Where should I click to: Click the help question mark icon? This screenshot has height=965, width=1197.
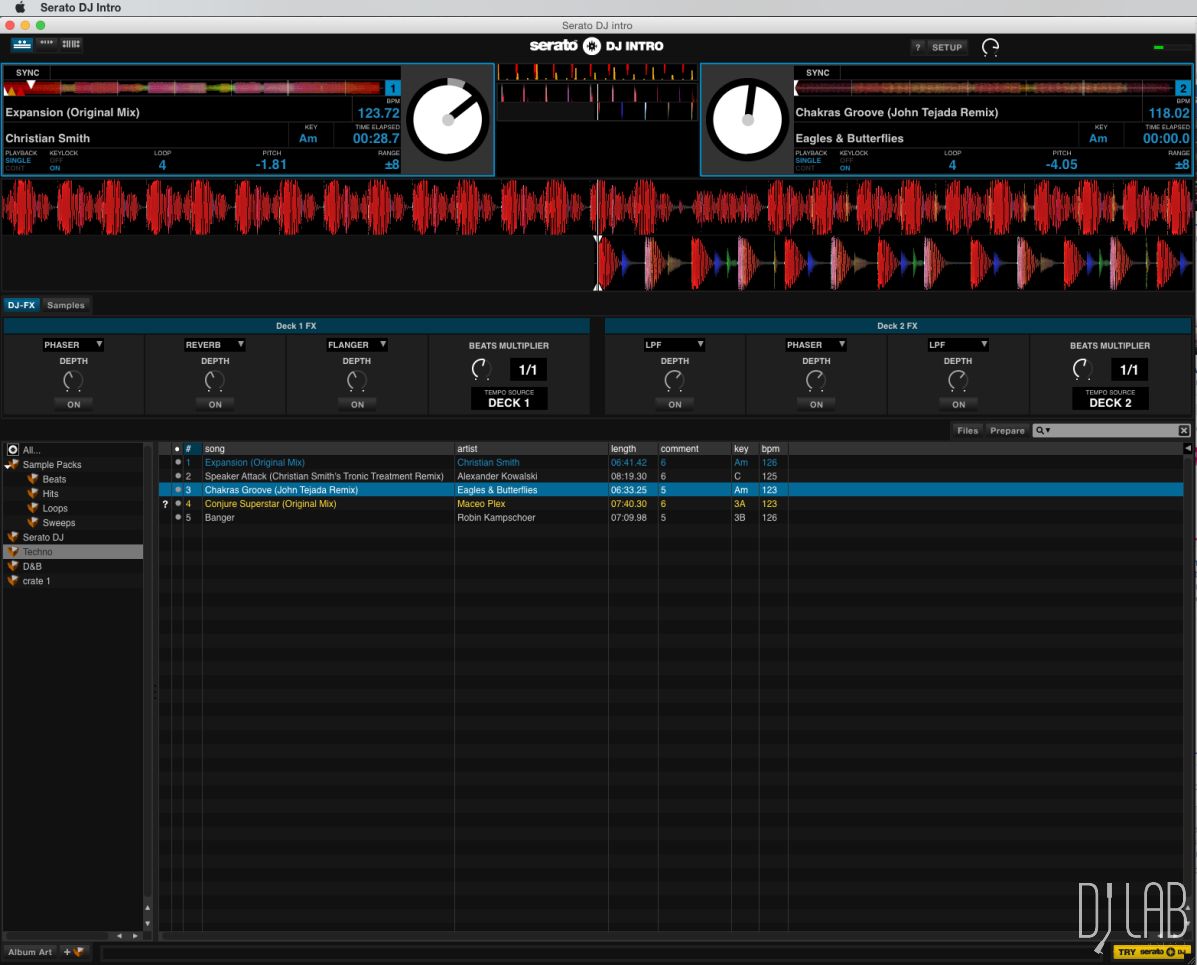917,47
